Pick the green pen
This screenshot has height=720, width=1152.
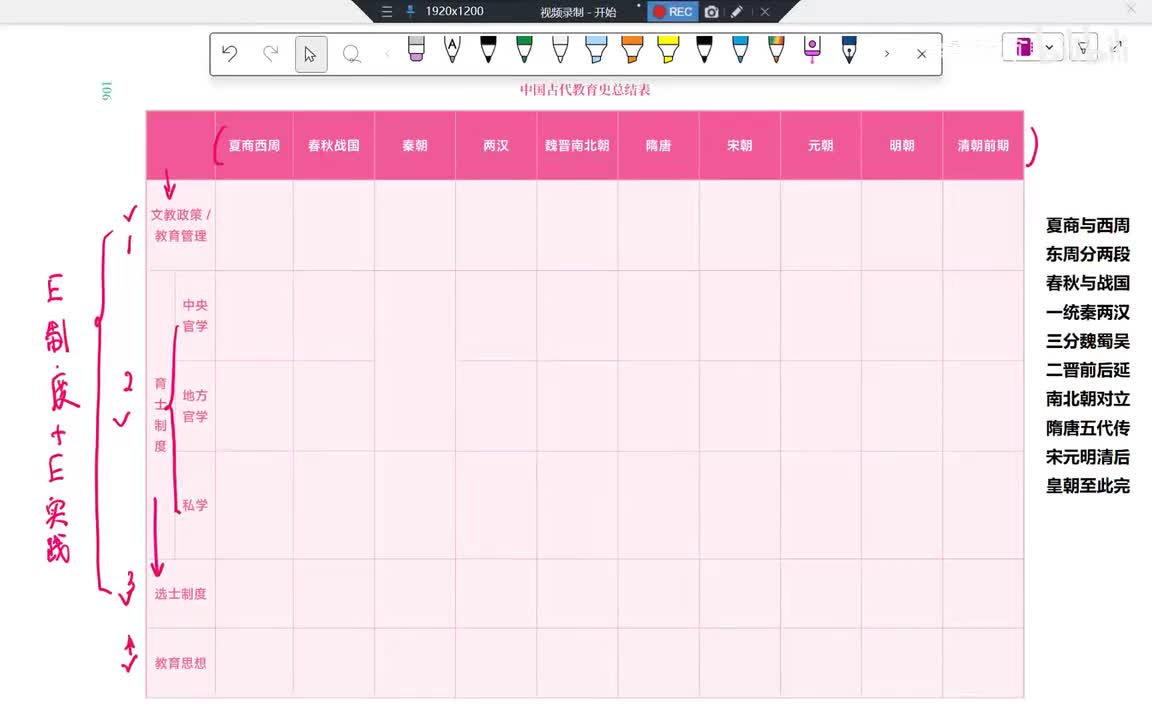tap(524, 49)
